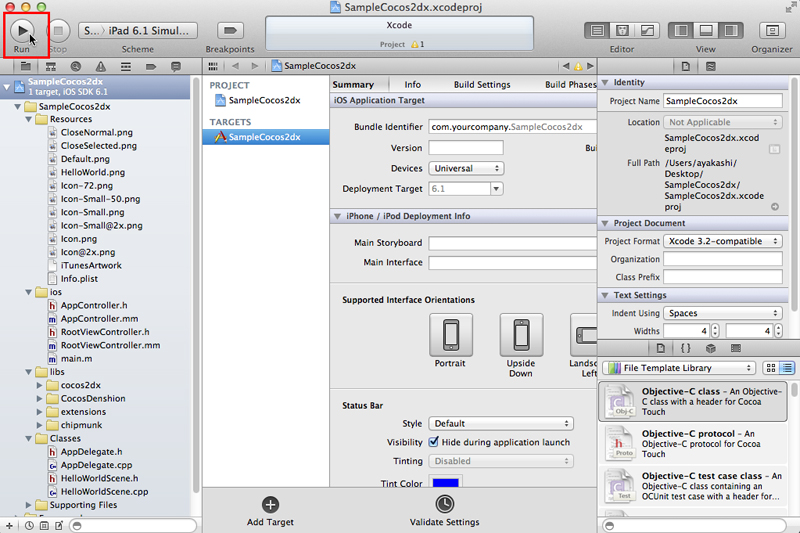Show the Breakpoint navigator
The image size is (800, 533).
click(151, 66)
